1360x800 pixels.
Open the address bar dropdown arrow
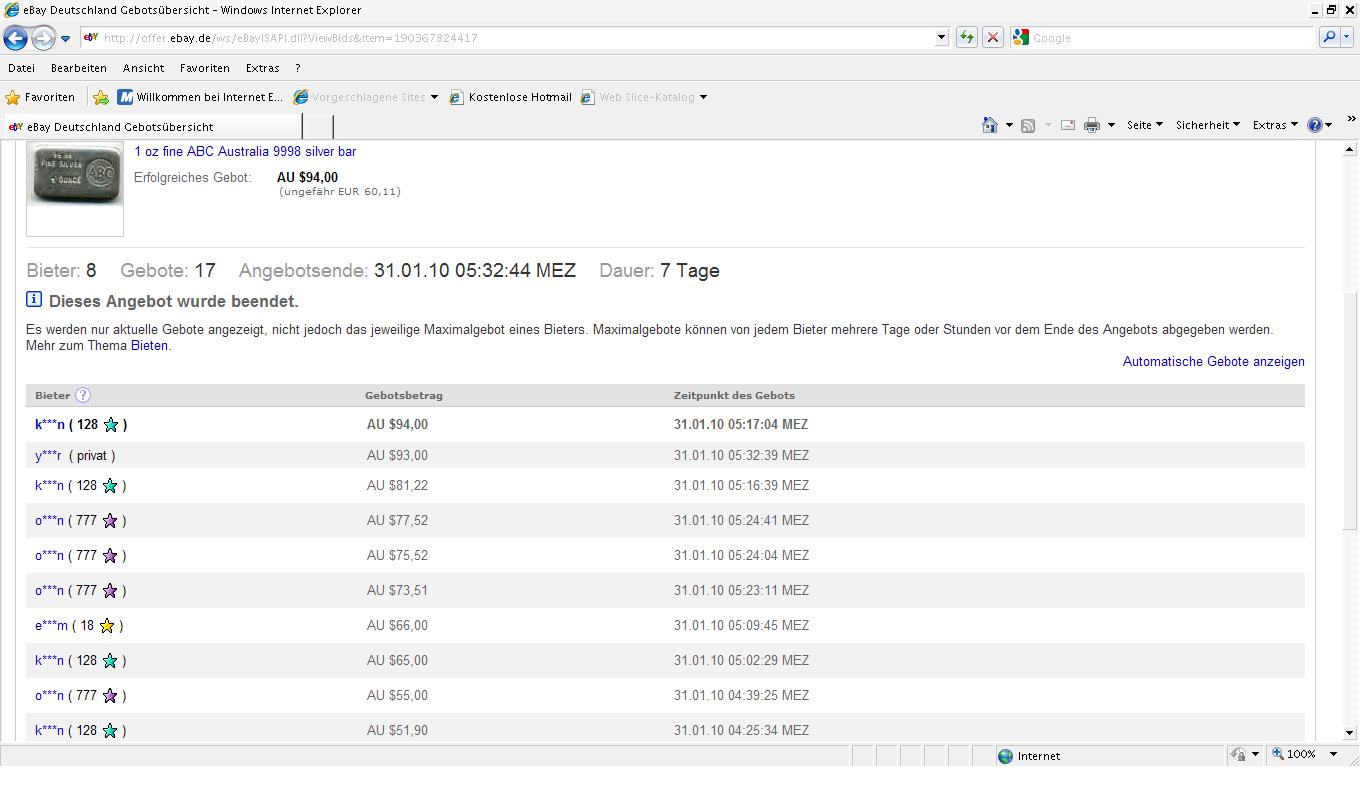coord(941,38)
